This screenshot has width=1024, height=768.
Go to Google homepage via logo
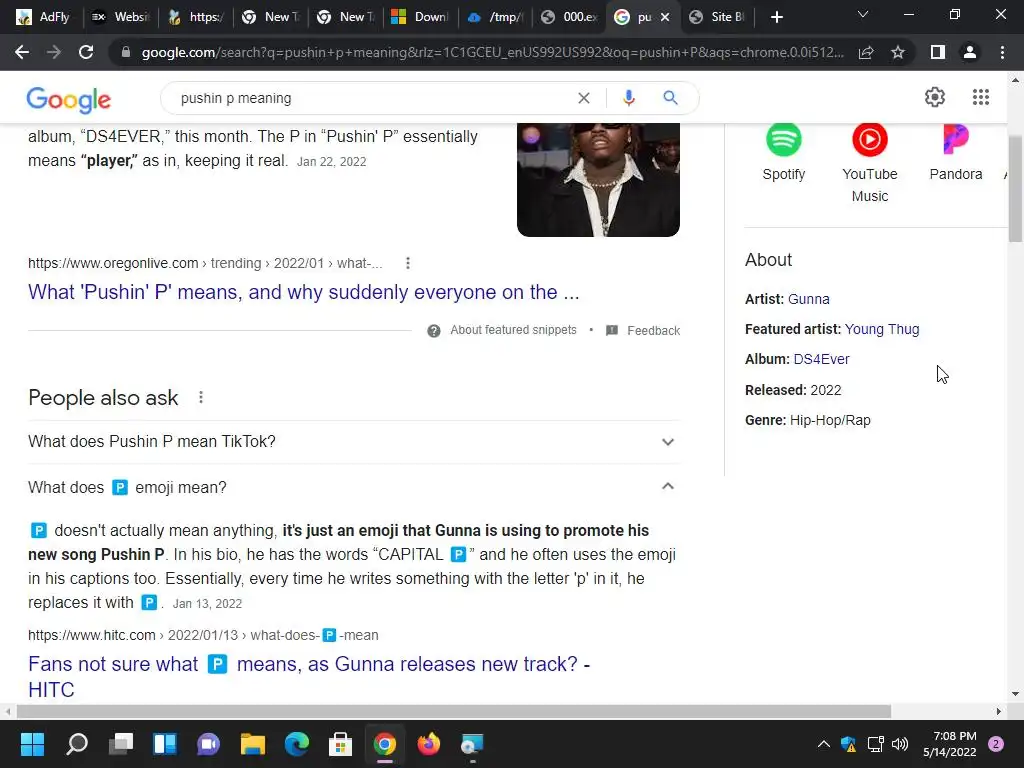click(69, 99)
